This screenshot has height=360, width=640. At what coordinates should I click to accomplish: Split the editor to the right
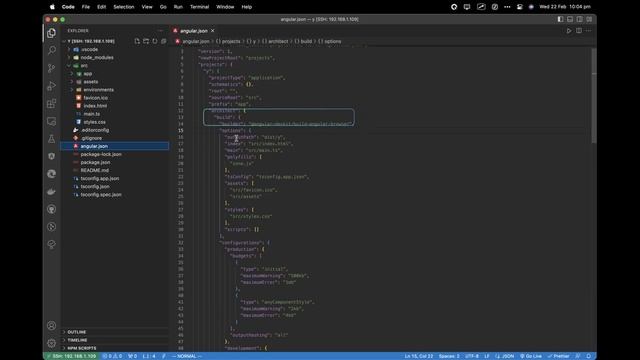[579, 31]
